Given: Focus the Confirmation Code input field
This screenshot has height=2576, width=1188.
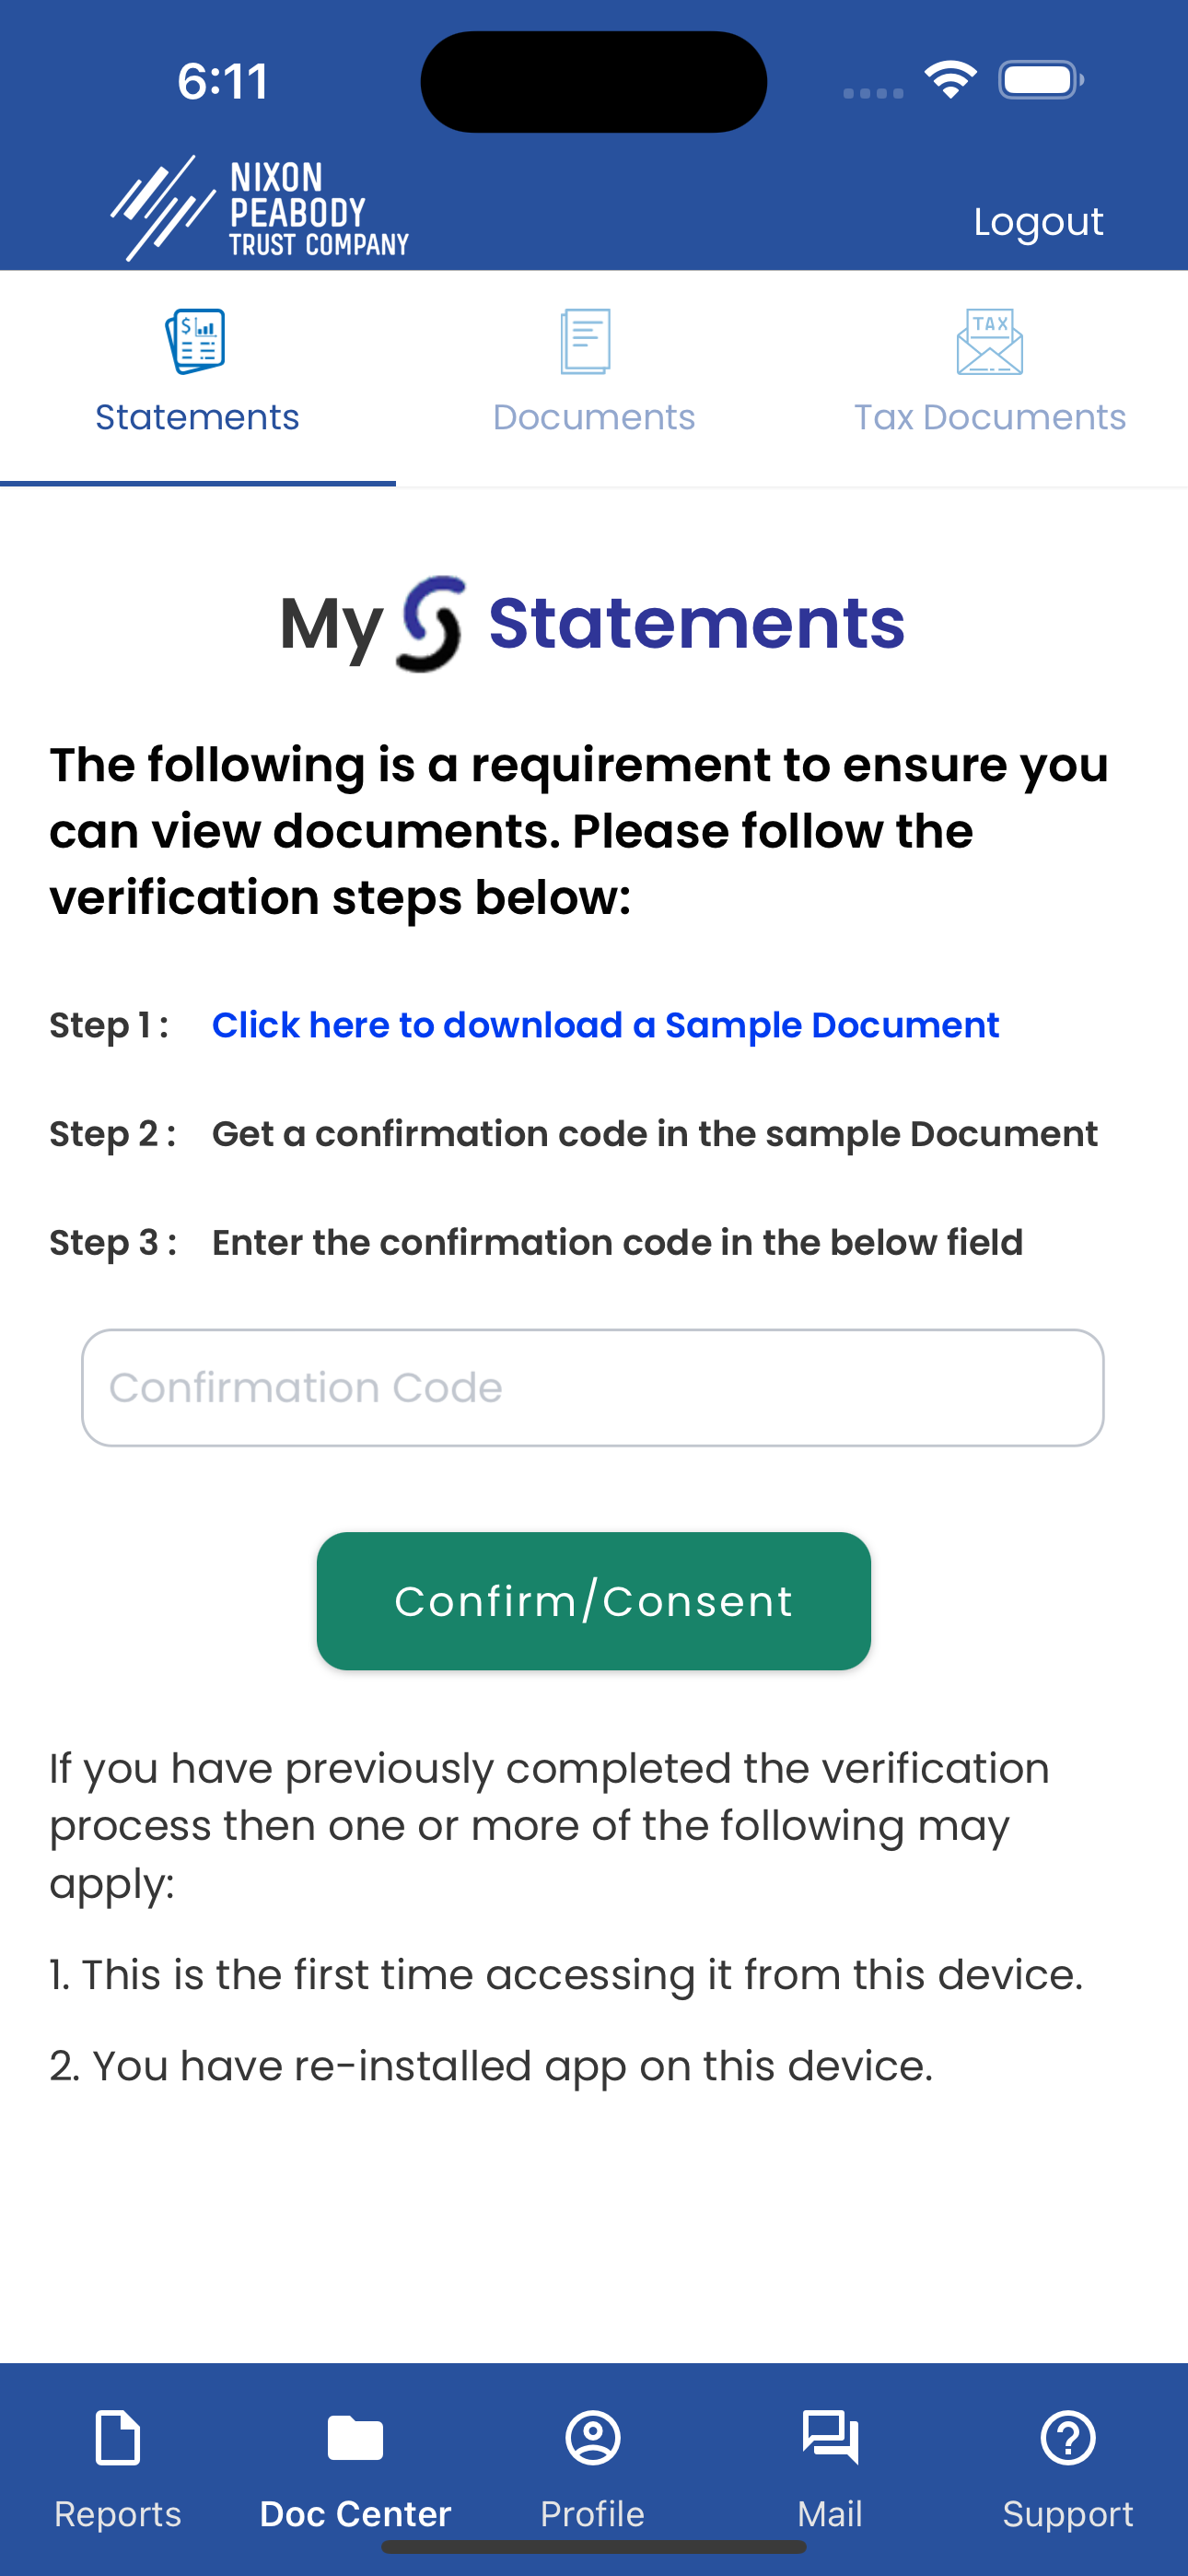Looking at the screenshot, I should pos(593,1388).
